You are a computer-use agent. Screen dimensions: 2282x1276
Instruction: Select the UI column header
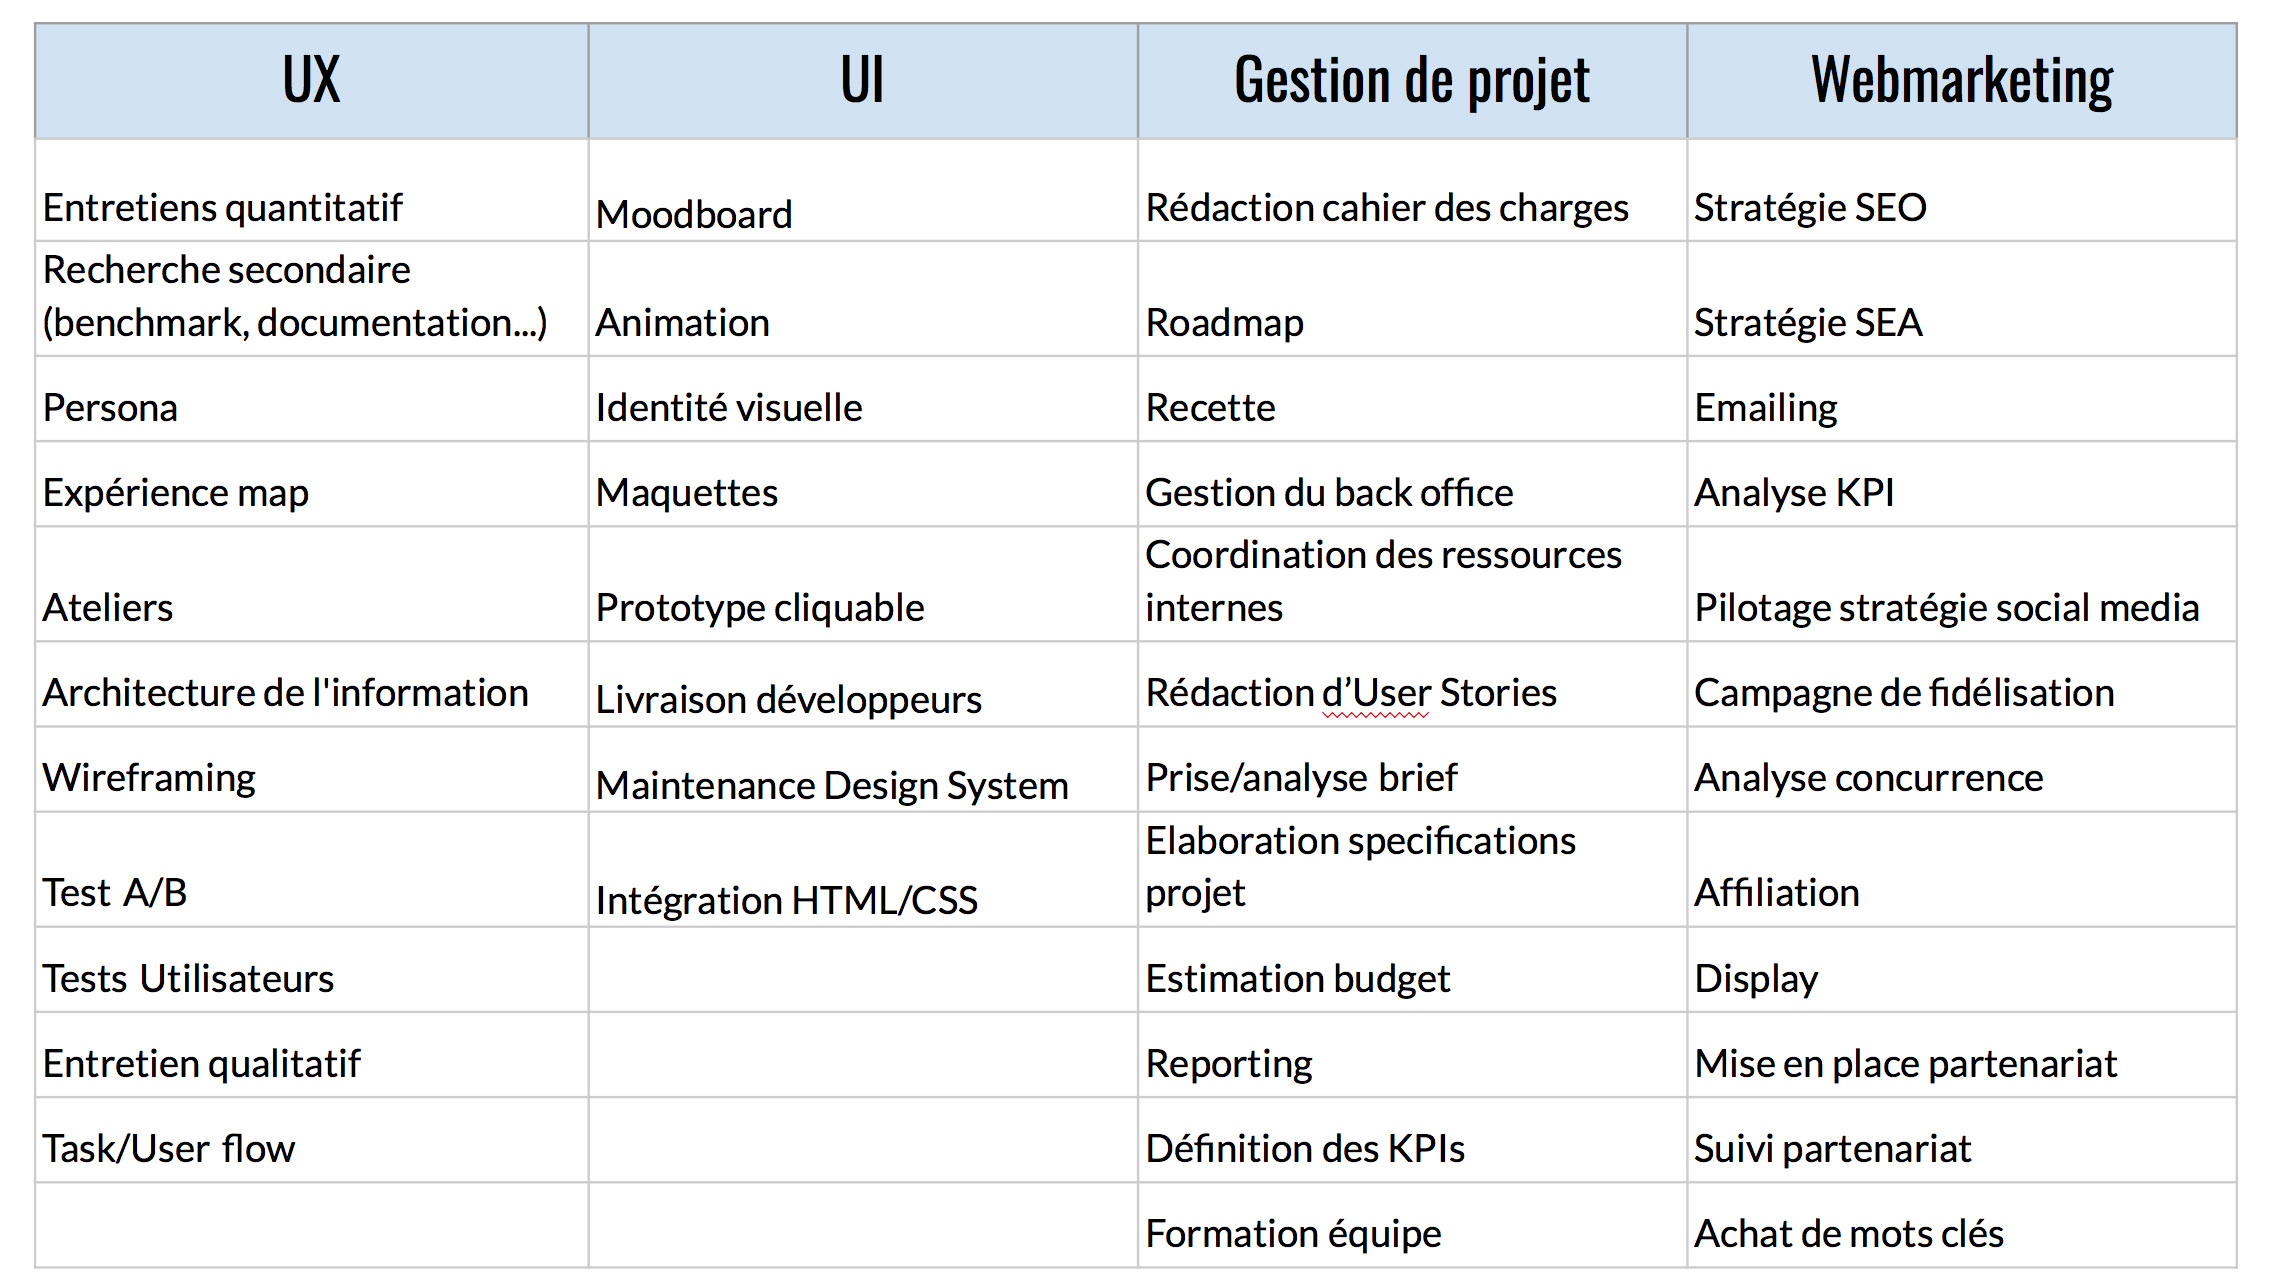coord(863,81)
